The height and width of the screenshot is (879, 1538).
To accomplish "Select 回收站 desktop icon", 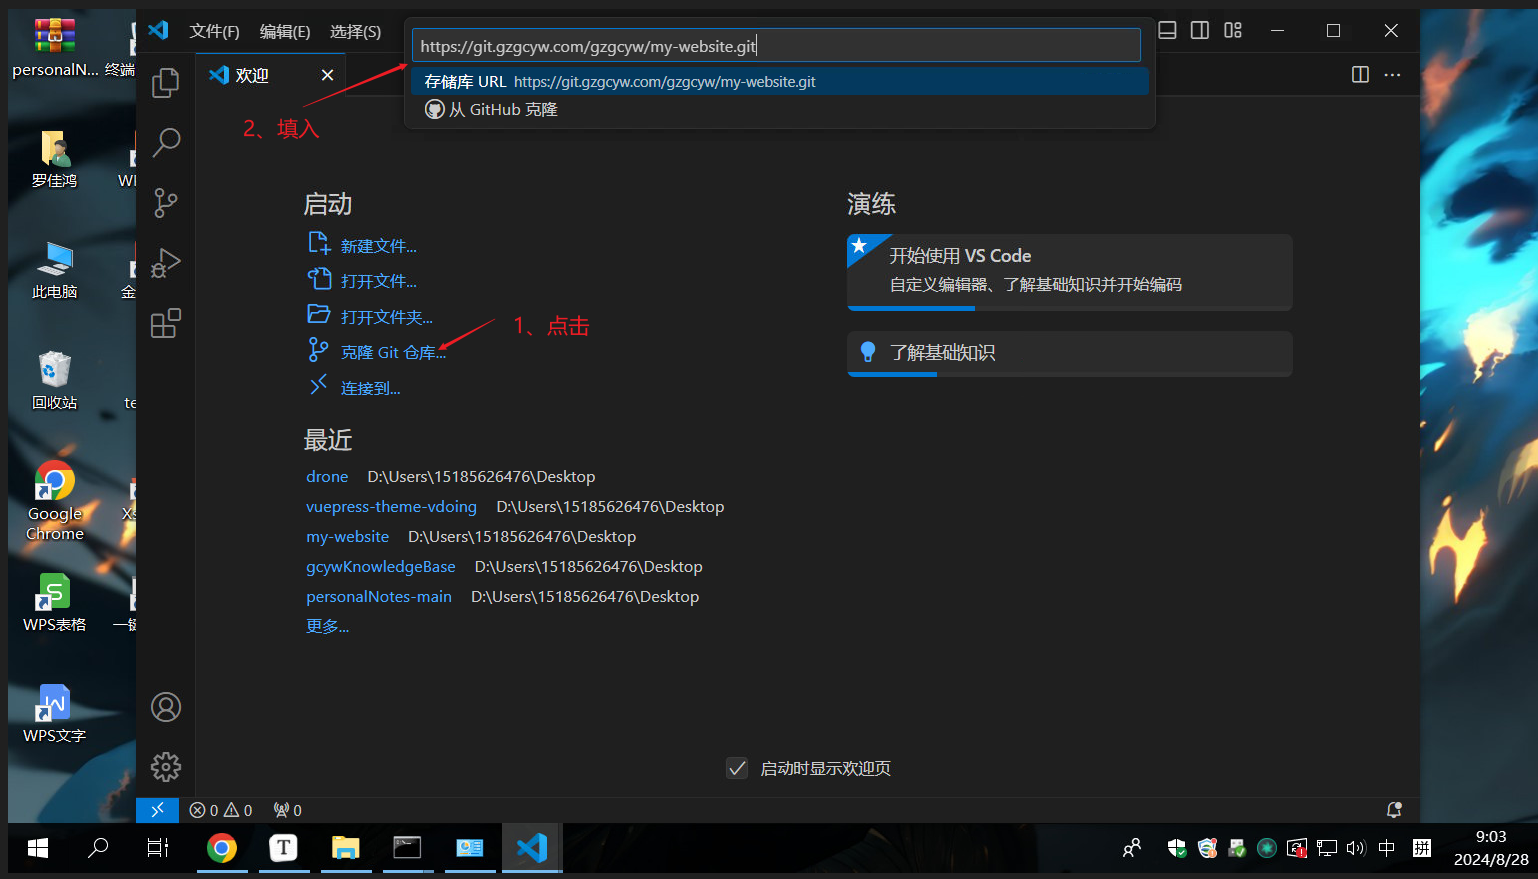I will [55, 380].
